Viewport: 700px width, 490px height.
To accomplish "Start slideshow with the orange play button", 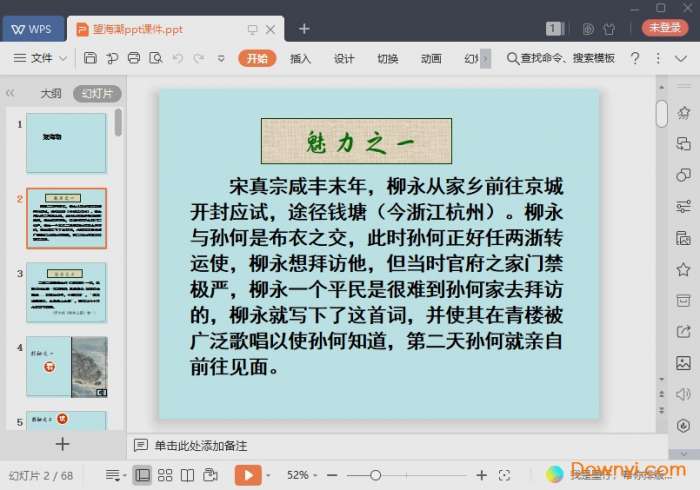I will [x=247, y=475].
